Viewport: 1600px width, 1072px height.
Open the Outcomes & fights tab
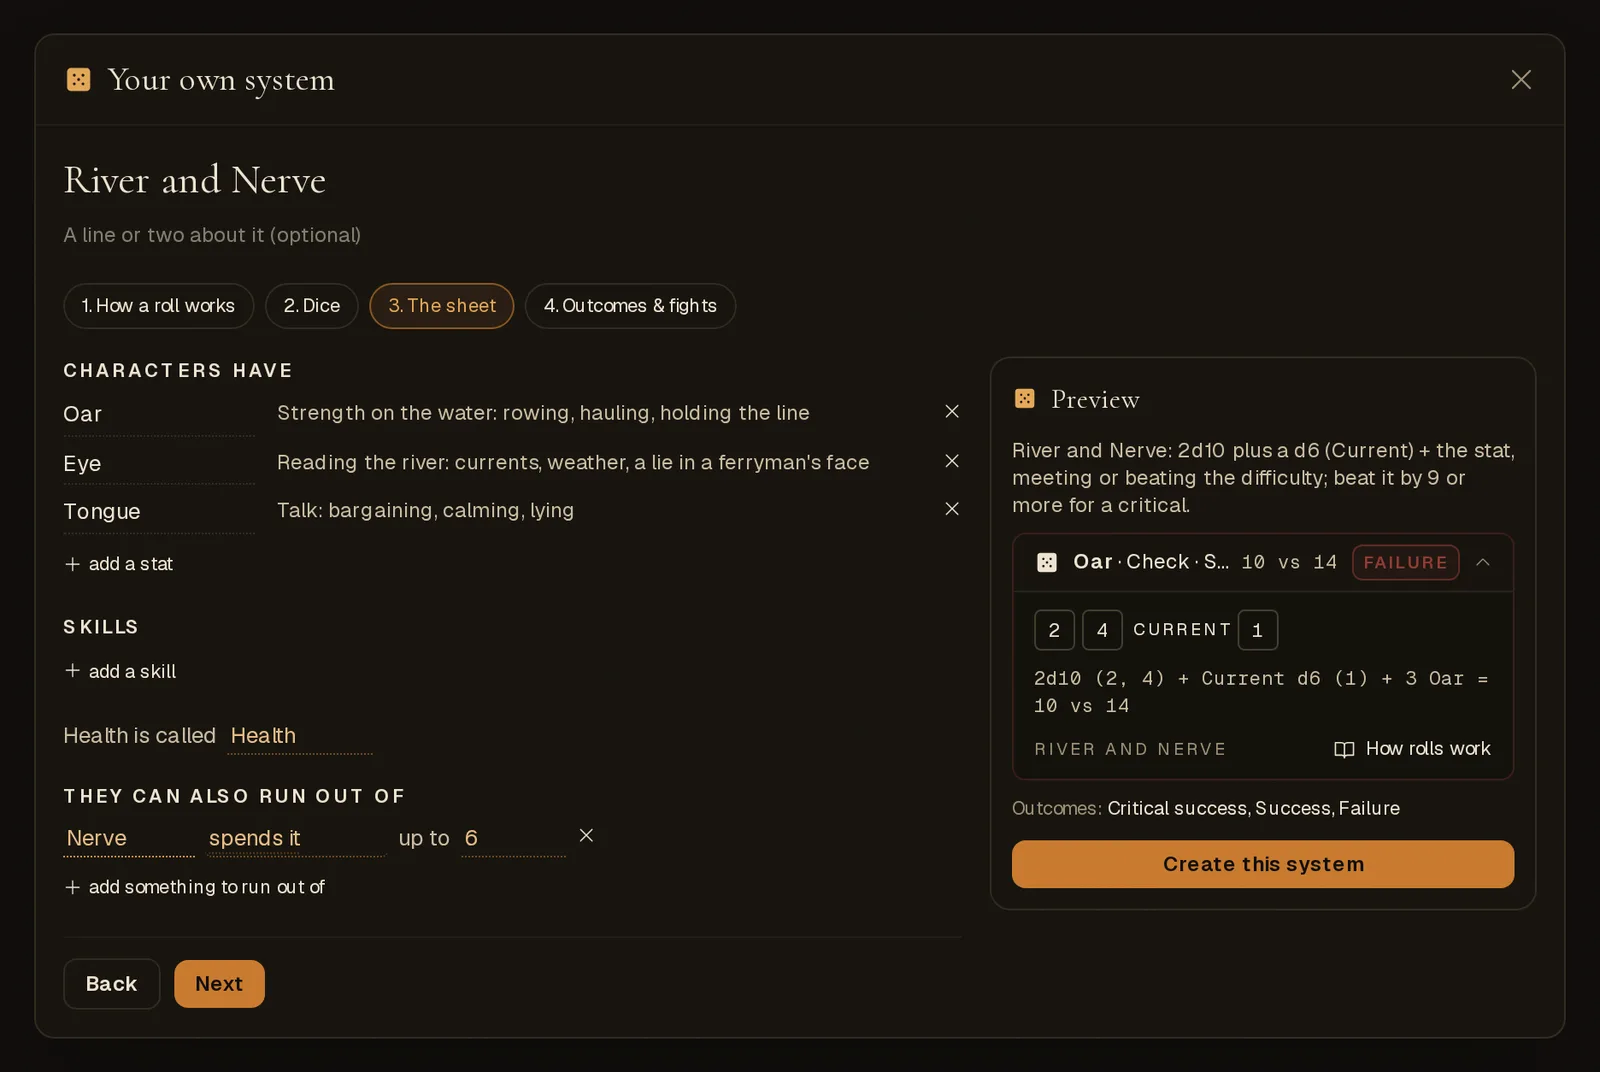click(x=630, y=306)
